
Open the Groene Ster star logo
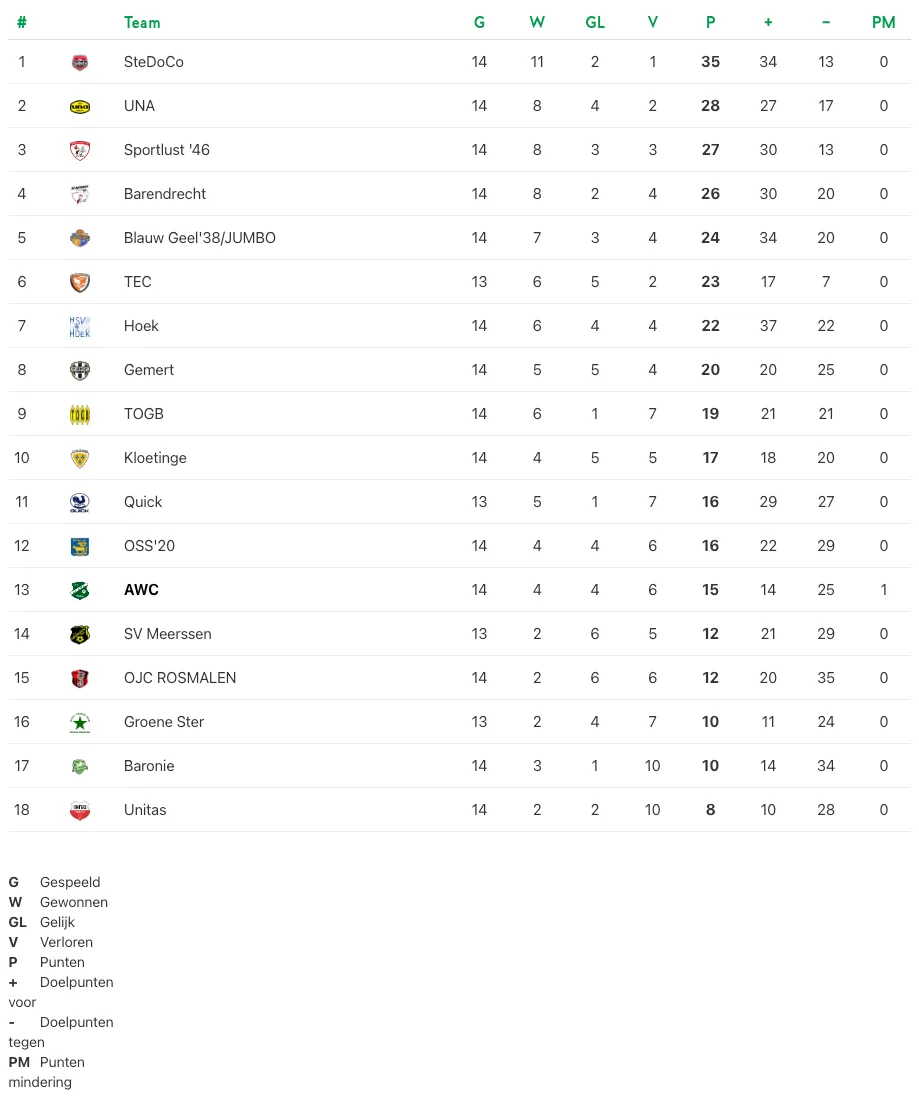coord(80,723)
